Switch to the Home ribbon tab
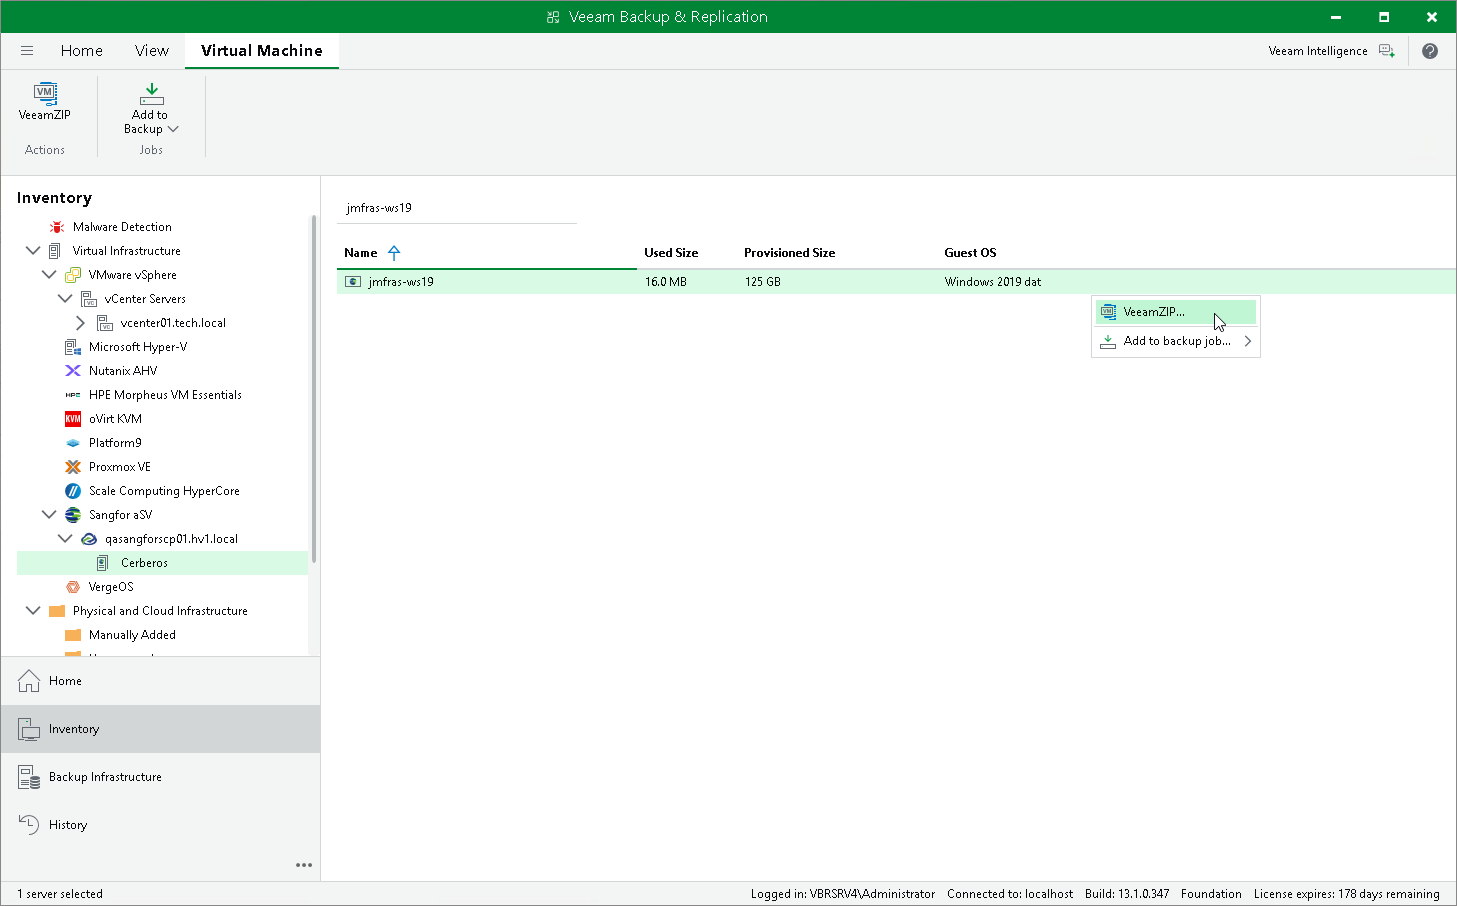 point(82,50)
